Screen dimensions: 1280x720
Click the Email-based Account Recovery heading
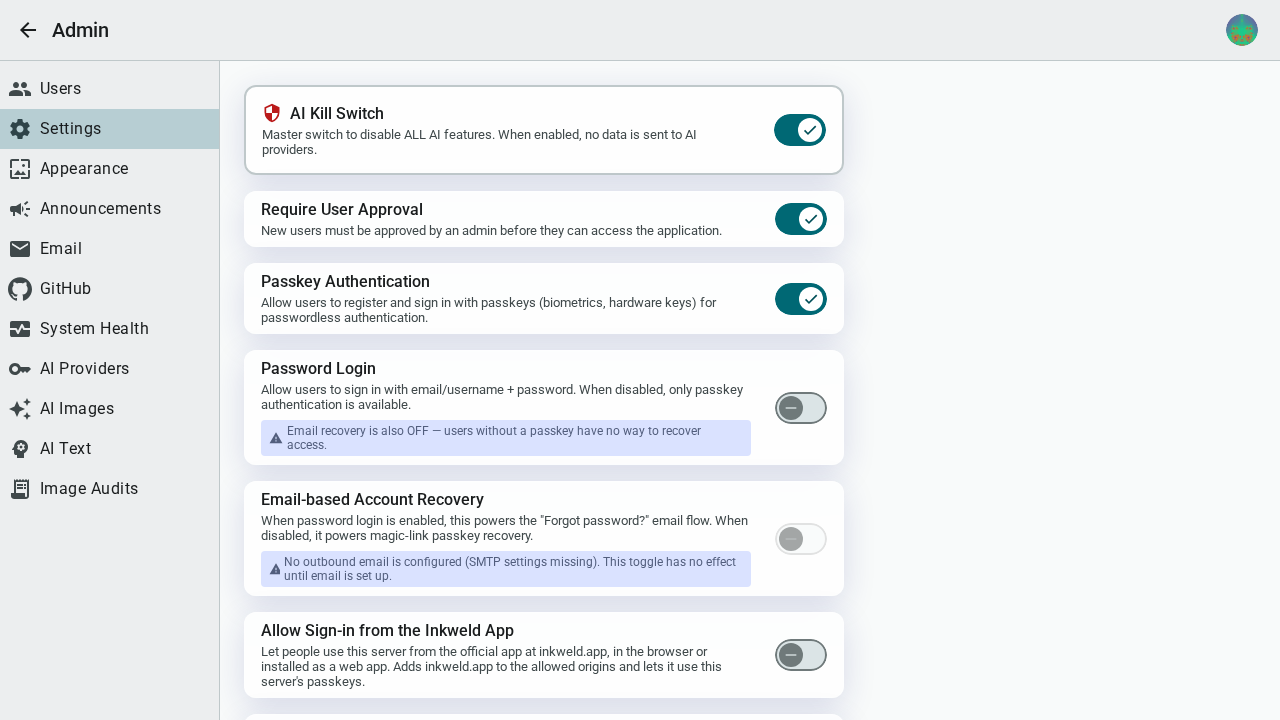pos(372,500)
